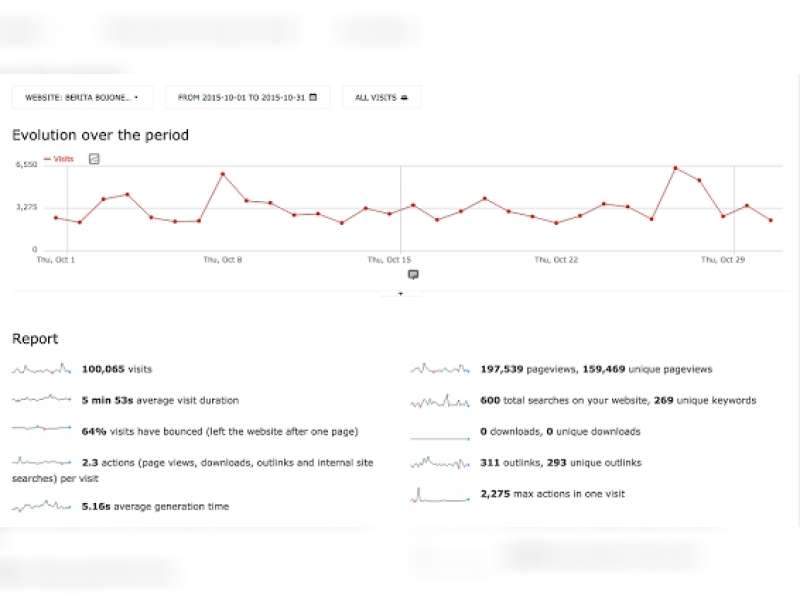Click the site searches sparkline
800x600 pixels.
440,400
